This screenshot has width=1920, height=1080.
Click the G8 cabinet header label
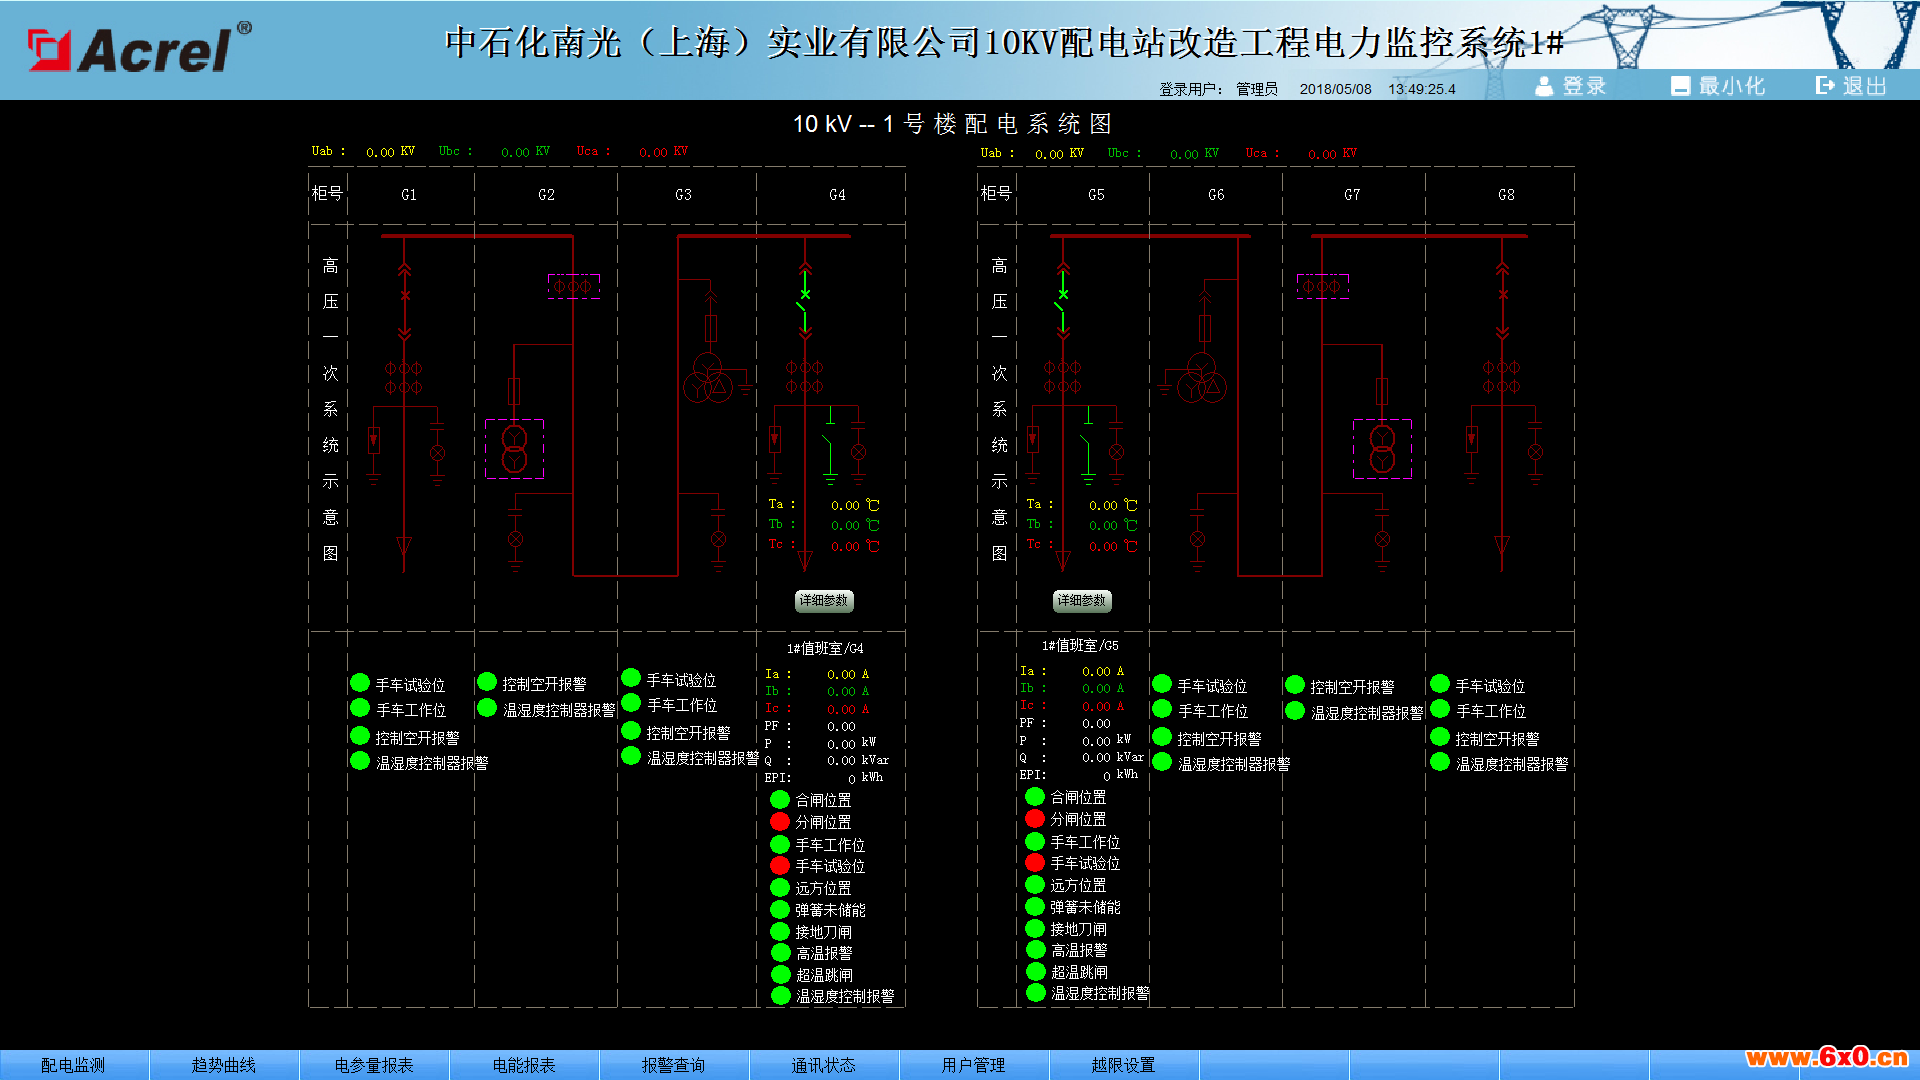(x=1506, y=195)
